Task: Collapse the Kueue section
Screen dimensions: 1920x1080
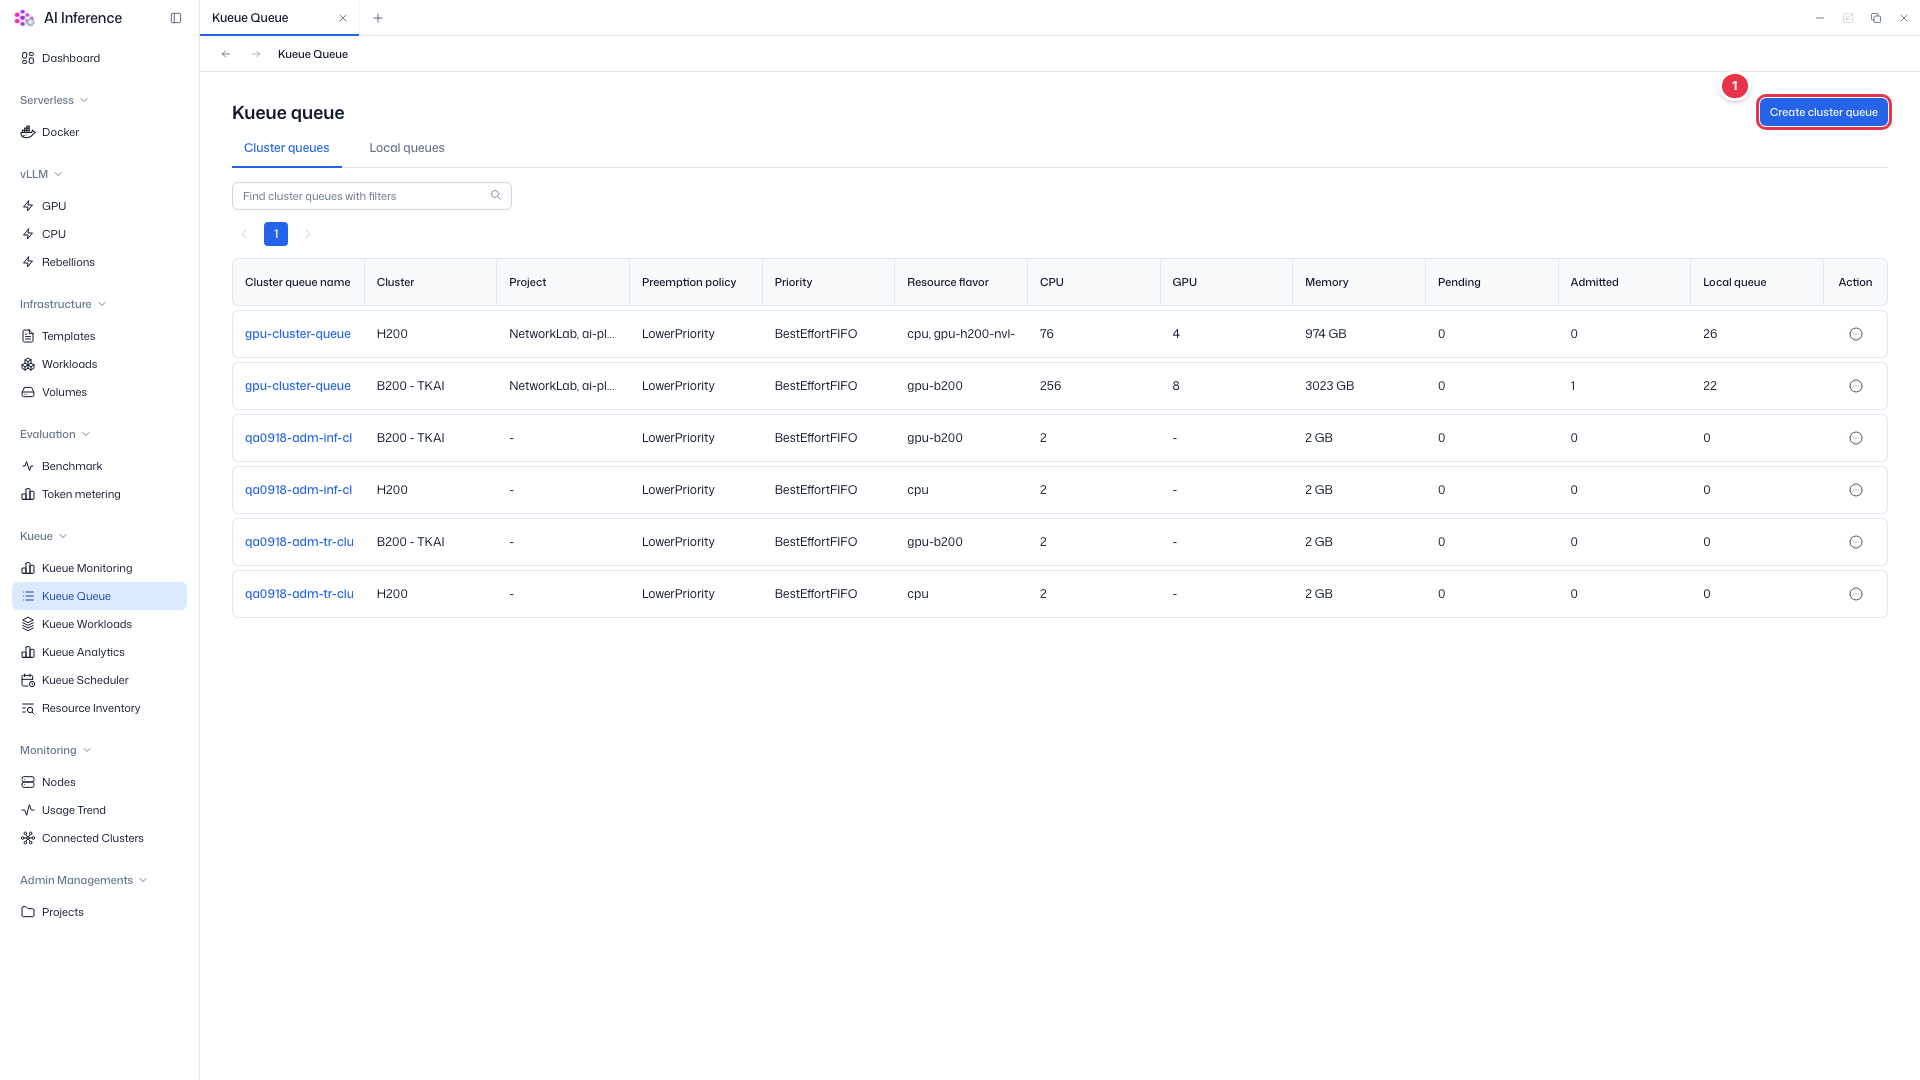Action: 44,536
